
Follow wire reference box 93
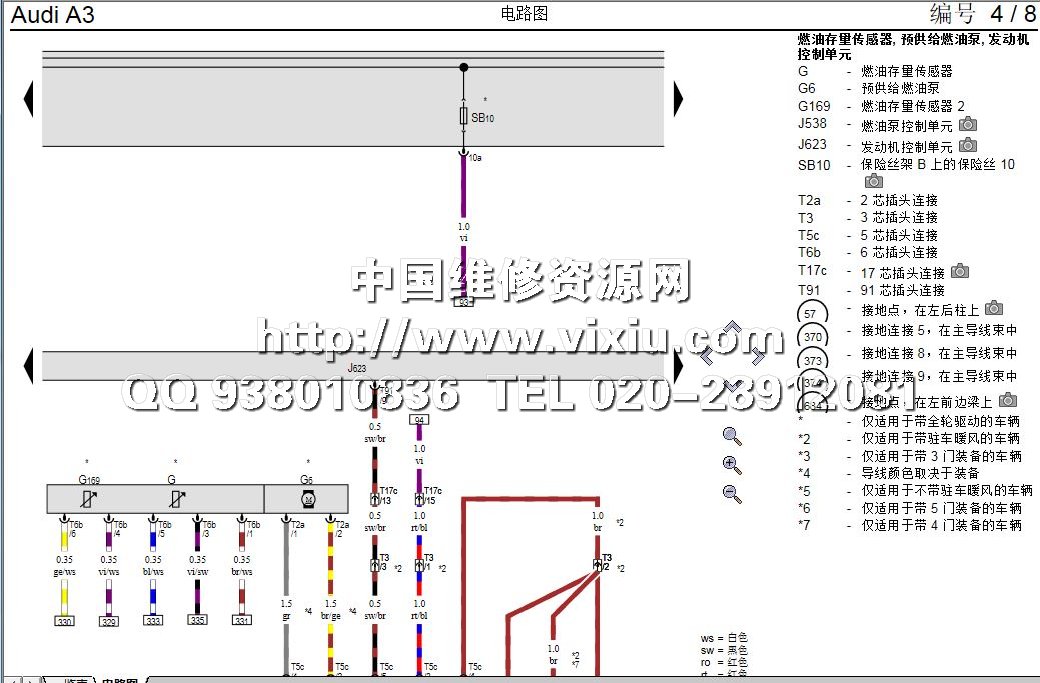click(x=464, y=302)
